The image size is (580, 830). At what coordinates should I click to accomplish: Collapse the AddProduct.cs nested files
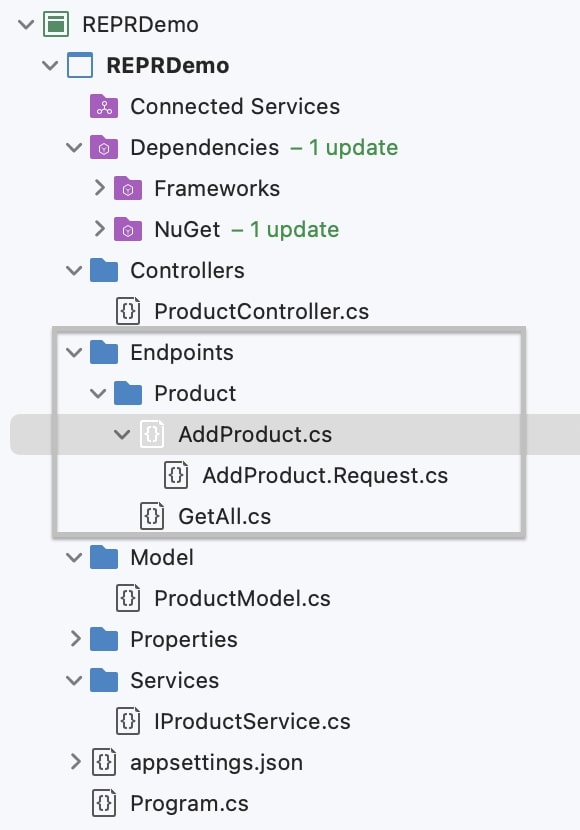click(x=122, y=435)
